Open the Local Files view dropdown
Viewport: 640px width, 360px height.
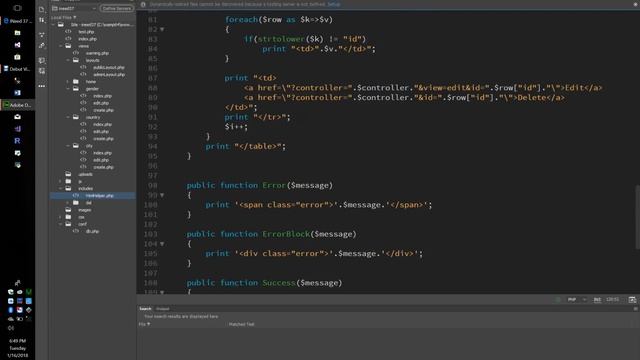64,18
